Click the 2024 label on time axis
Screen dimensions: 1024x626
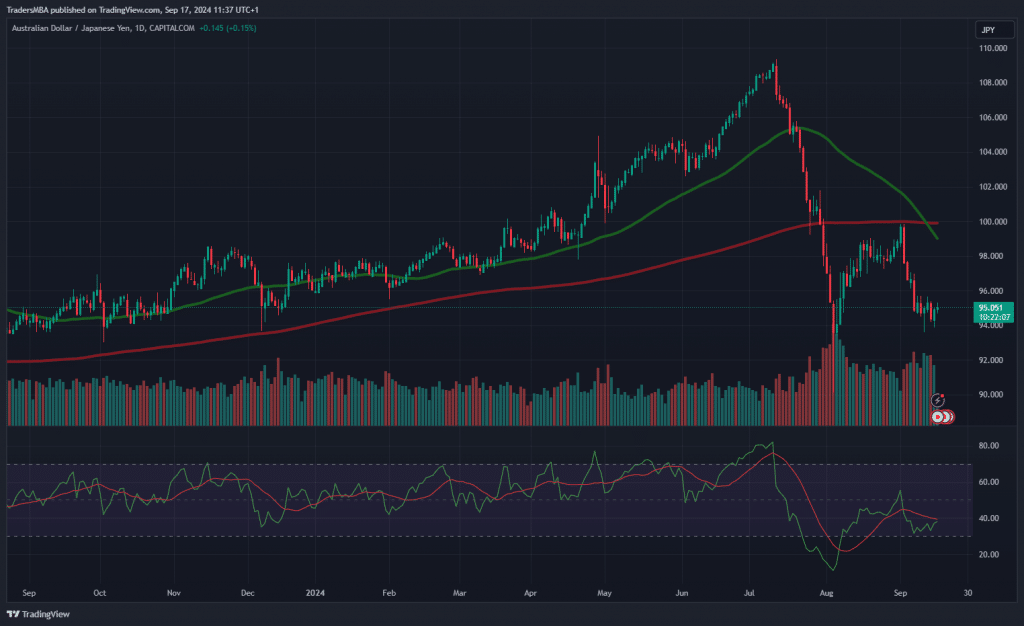313,592
